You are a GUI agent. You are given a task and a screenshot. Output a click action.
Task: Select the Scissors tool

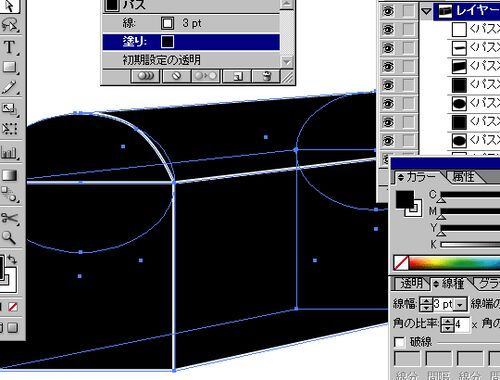tap(9, 218)
